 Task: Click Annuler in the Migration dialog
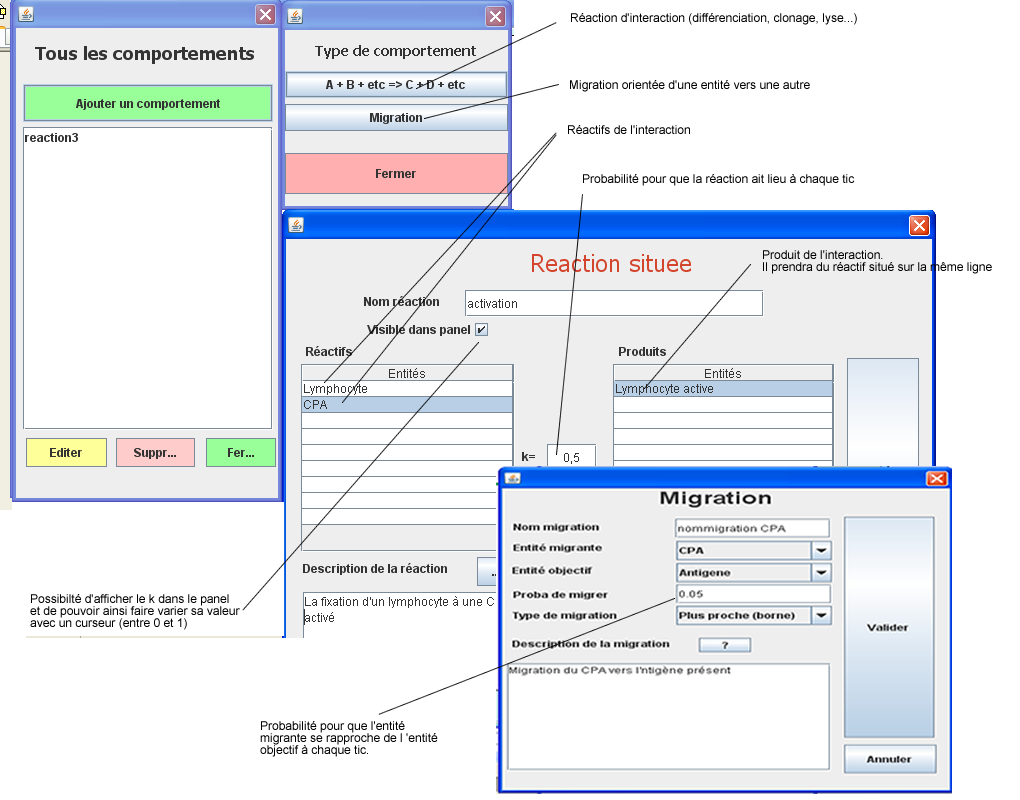tap(889, 759)
